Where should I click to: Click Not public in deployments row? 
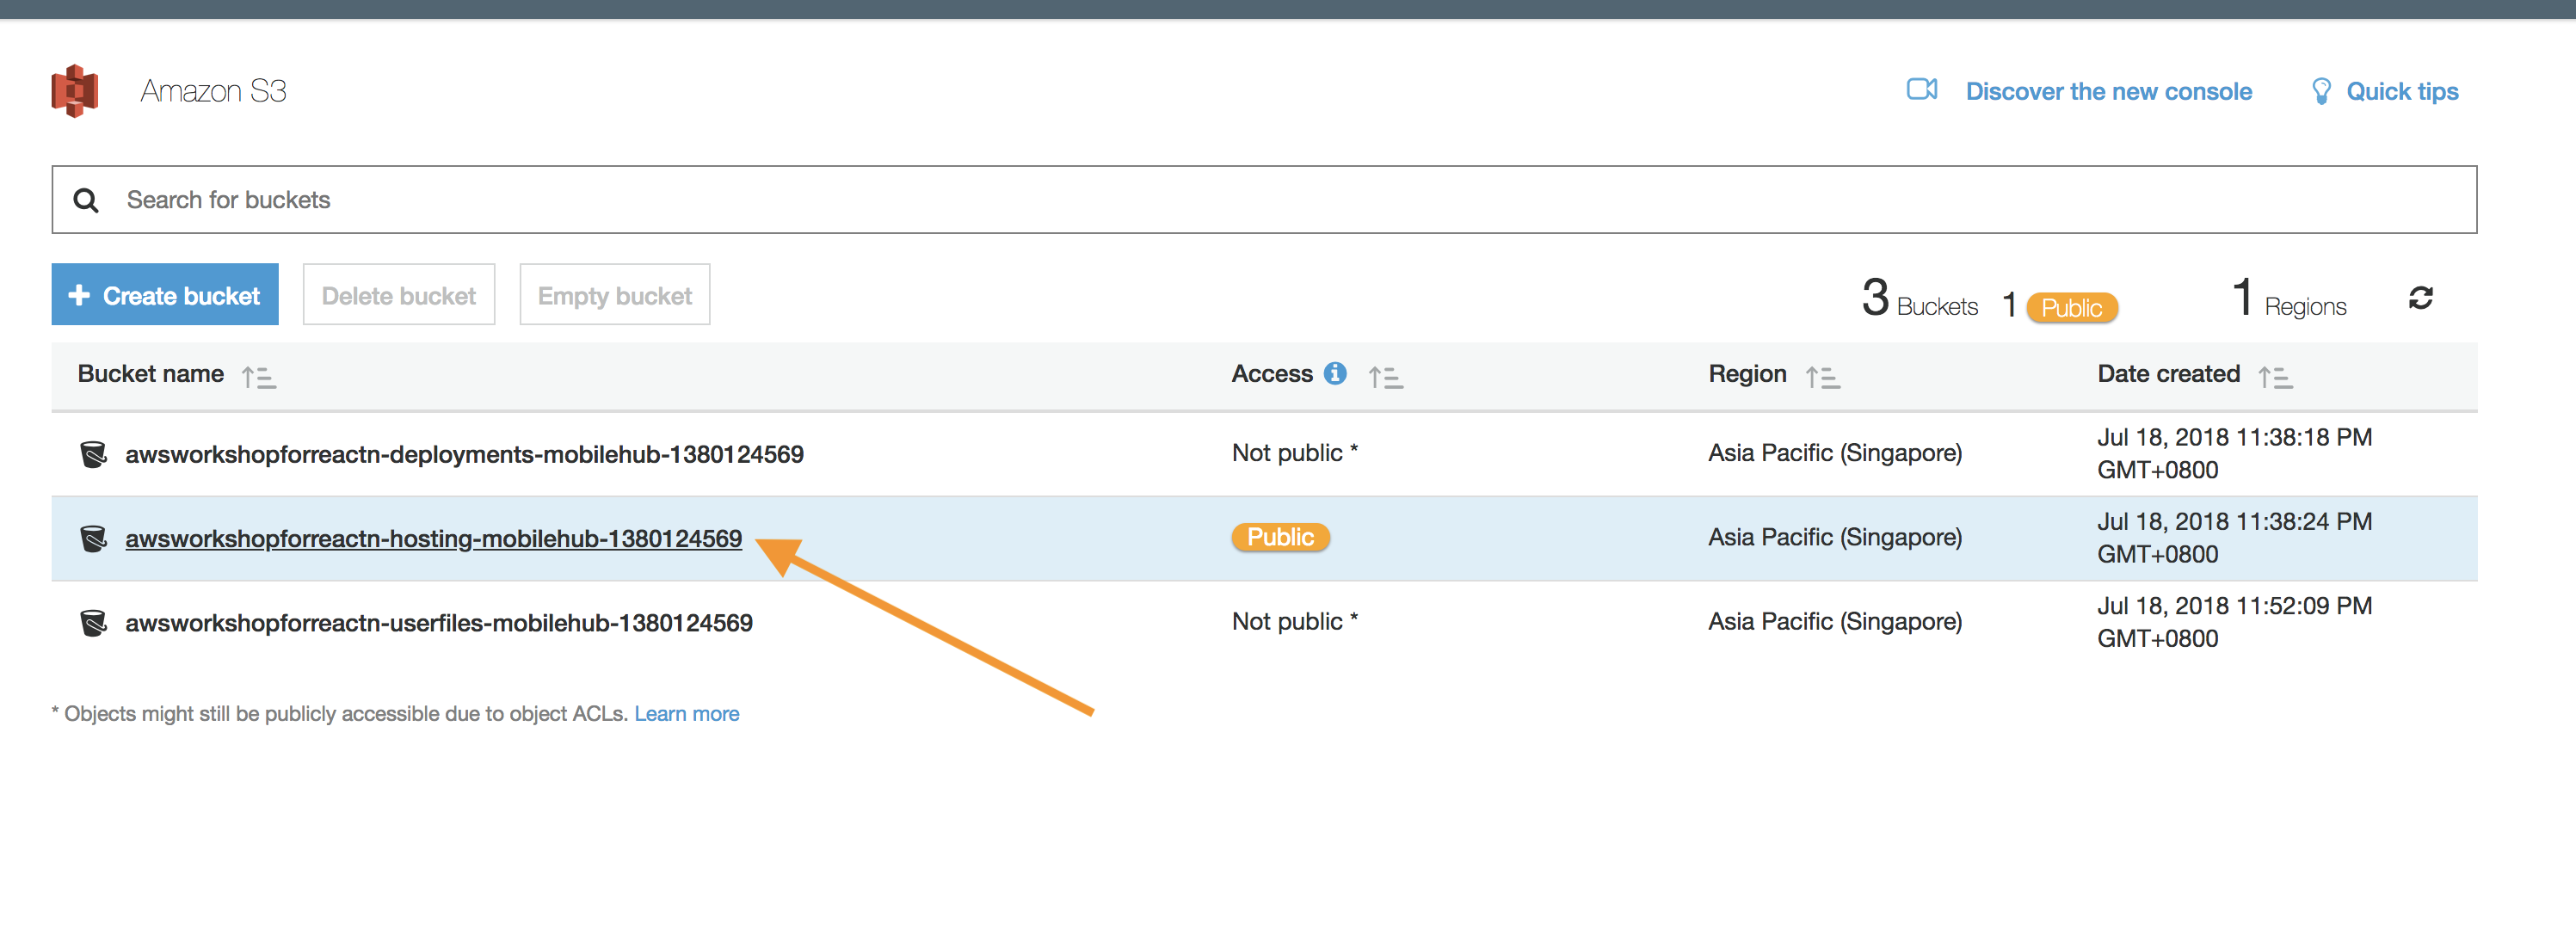[x=1294, y=453]
